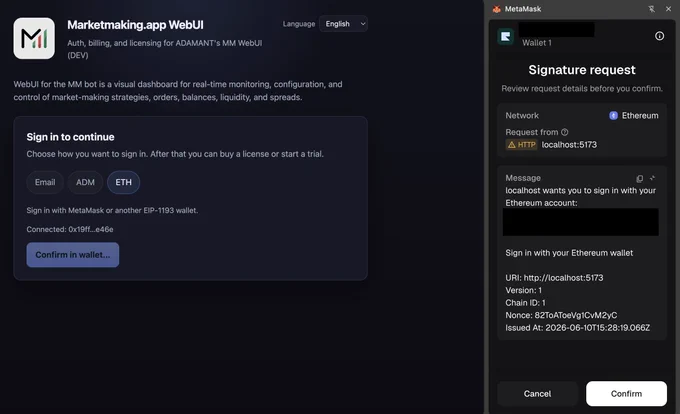Click the 'Issued At: 2026-06-10T15:28:19.066Z' line
Image resolution: width=680 pixels, height=414 pixels.
point(578,328)
